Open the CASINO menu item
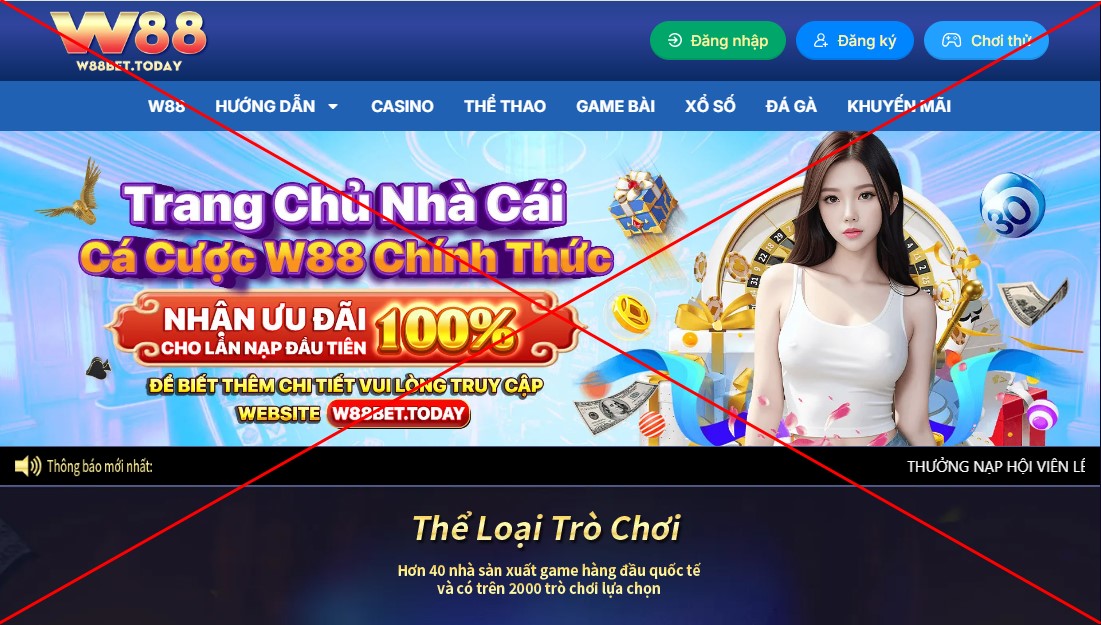This screenshot has width=1101, height=625. pos(402,106)
